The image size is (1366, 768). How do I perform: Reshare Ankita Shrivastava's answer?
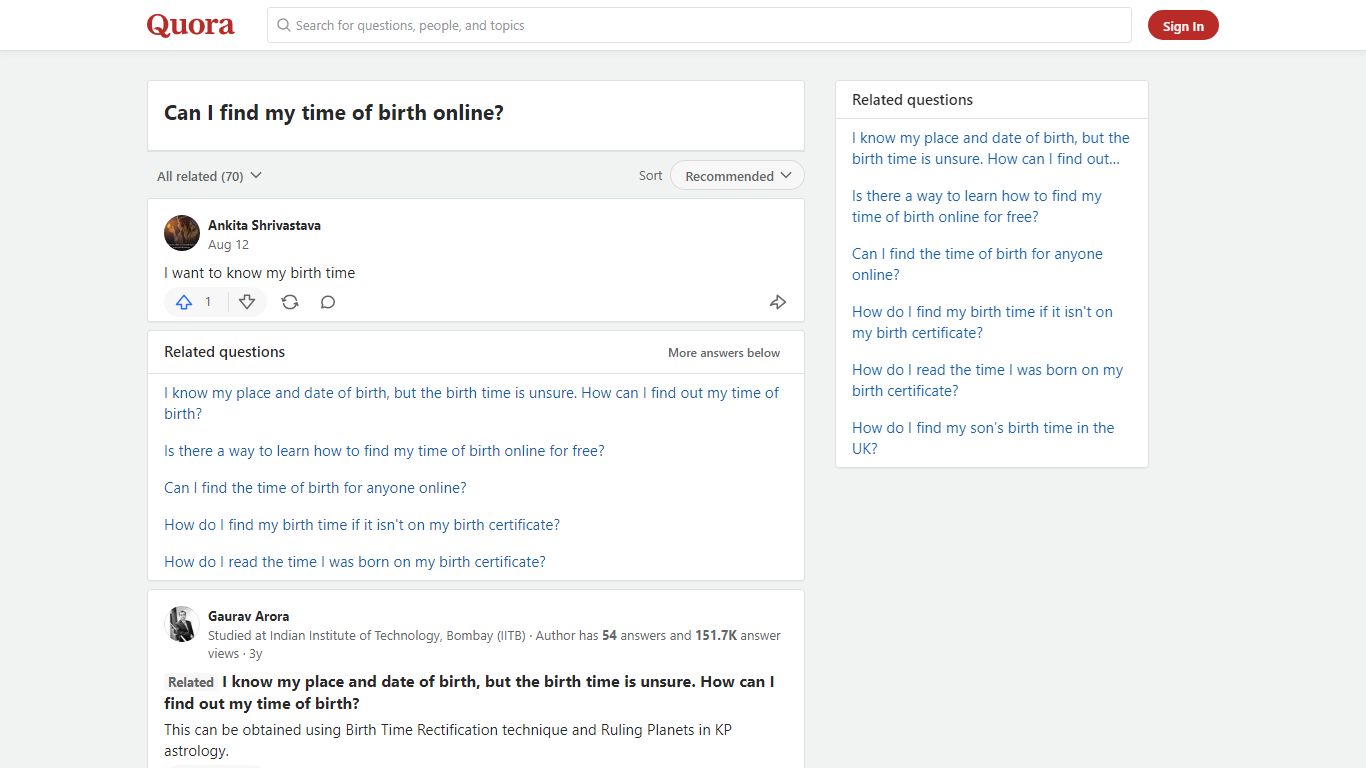(290, 302)
